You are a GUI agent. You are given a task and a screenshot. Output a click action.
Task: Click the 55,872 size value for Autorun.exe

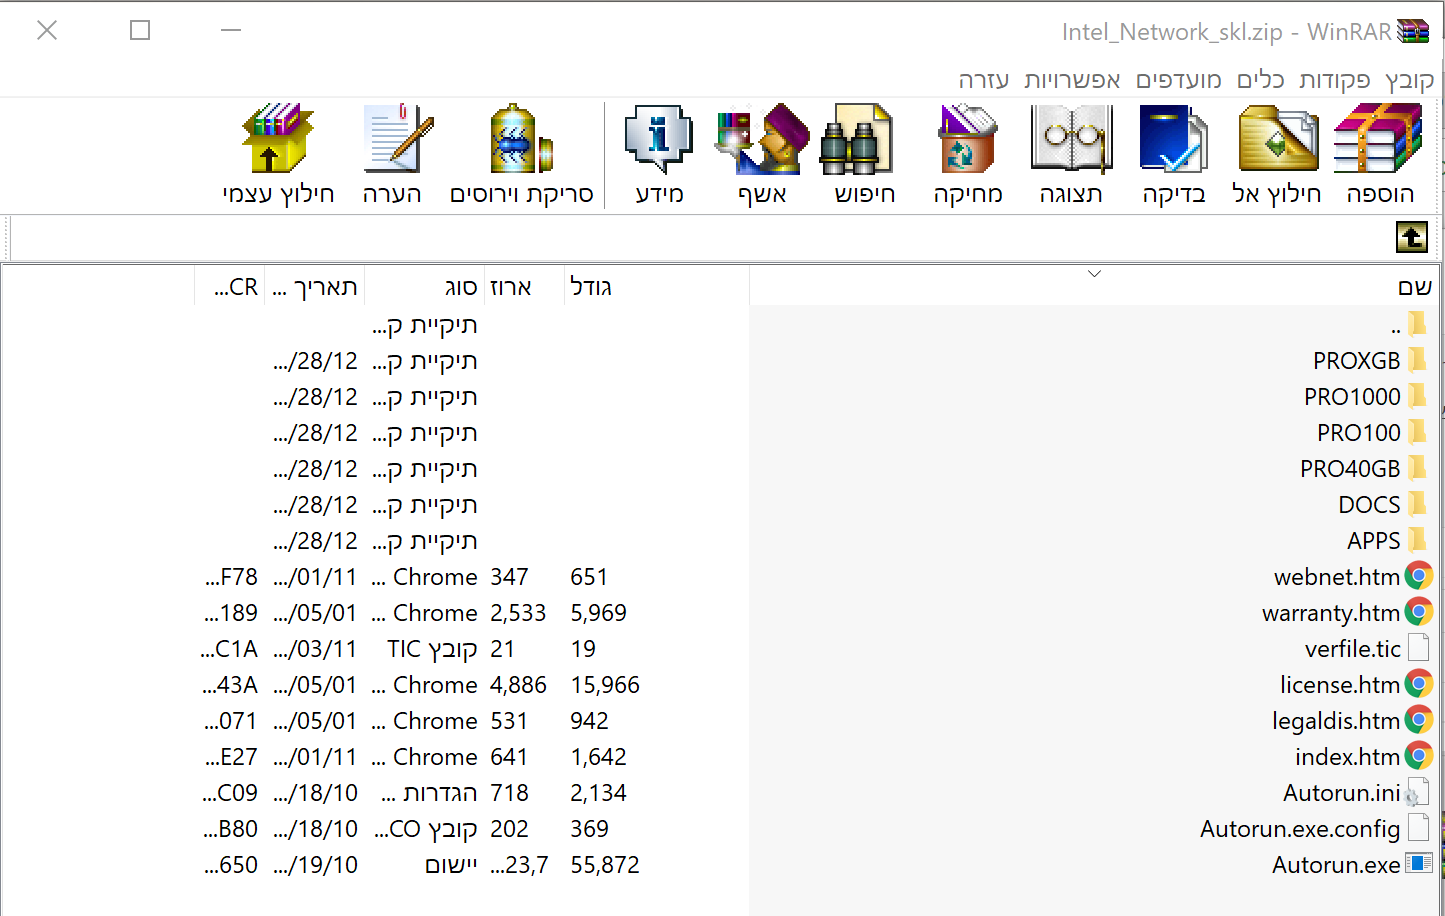point(605,865)
